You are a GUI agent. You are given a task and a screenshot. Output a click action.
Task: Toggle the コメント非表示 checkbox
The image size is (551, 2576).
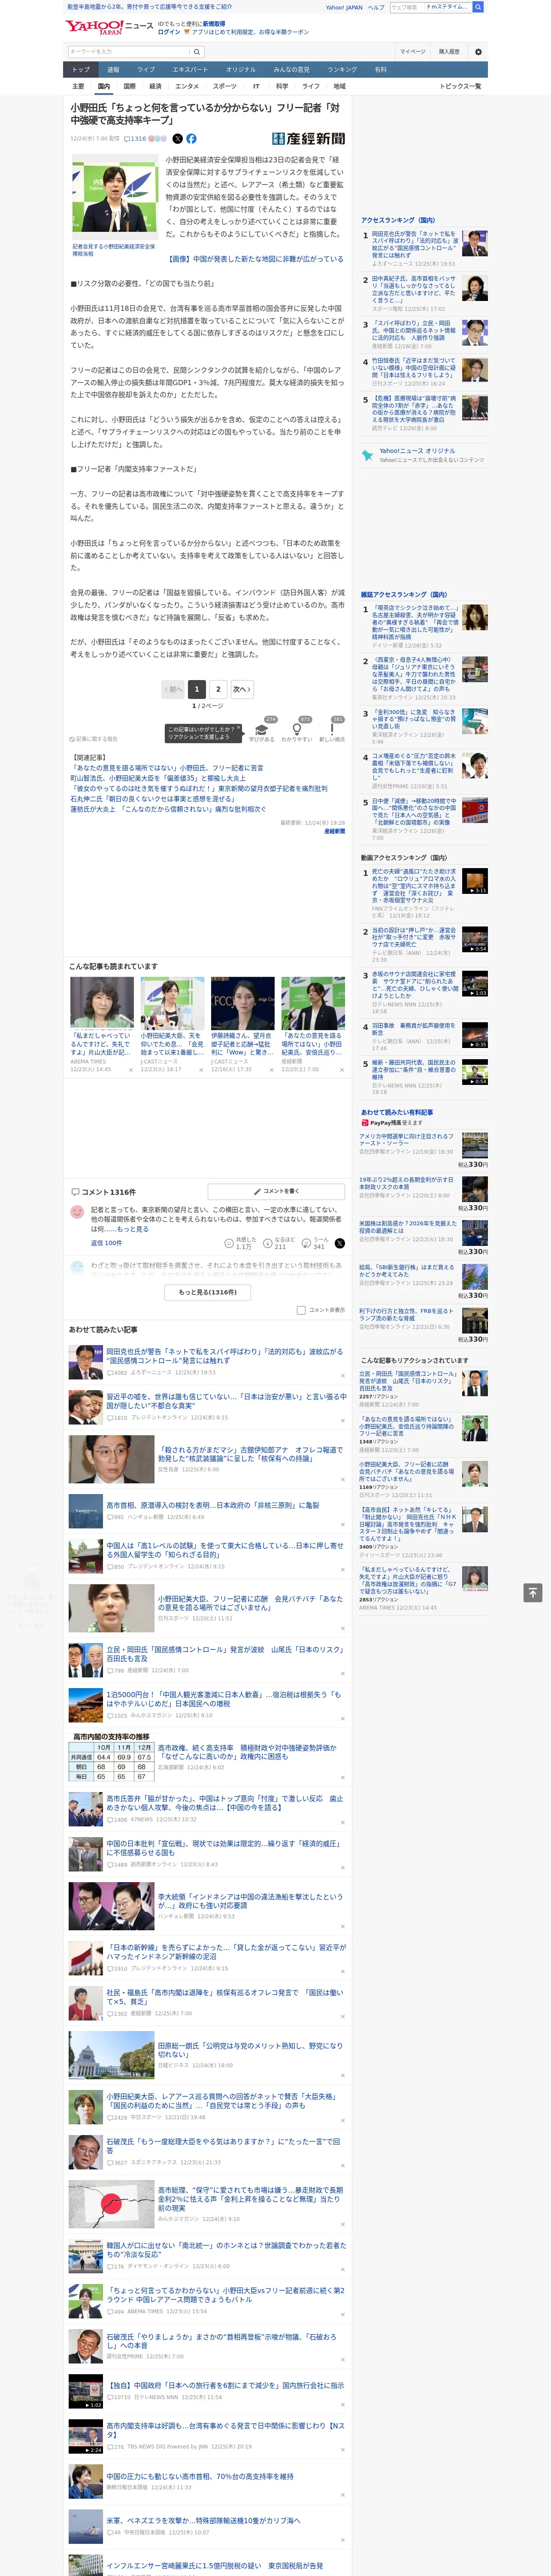click(x=301, y=1310)
